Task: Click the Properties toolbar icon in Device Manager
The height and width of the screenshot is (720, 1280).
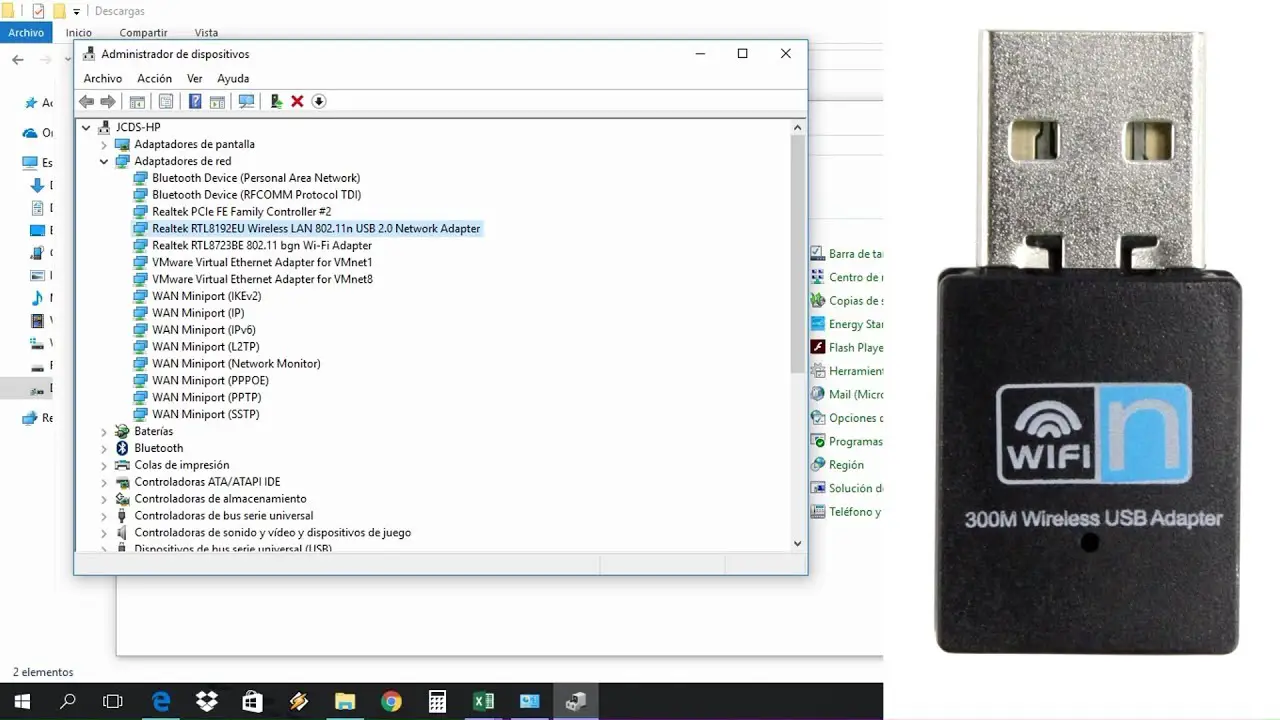Action: coord(165,101)
